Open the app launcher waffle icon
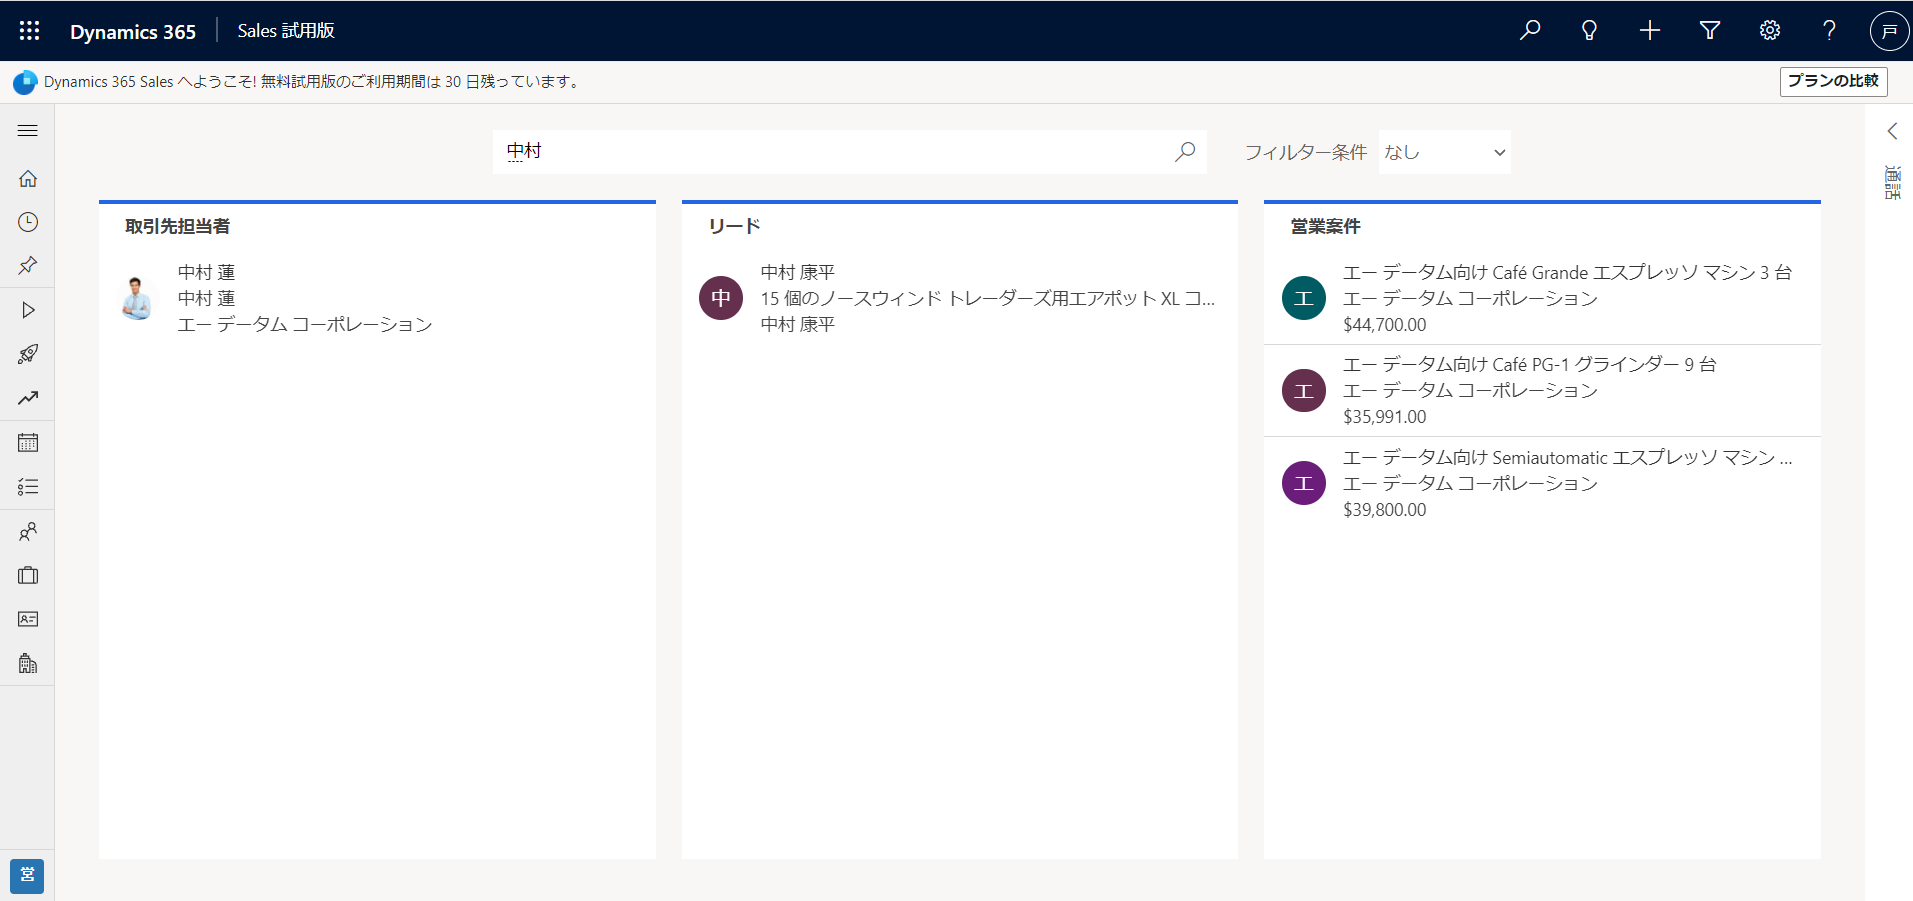The height and width of the screenshot is (901, 1913). click(30, 31)
